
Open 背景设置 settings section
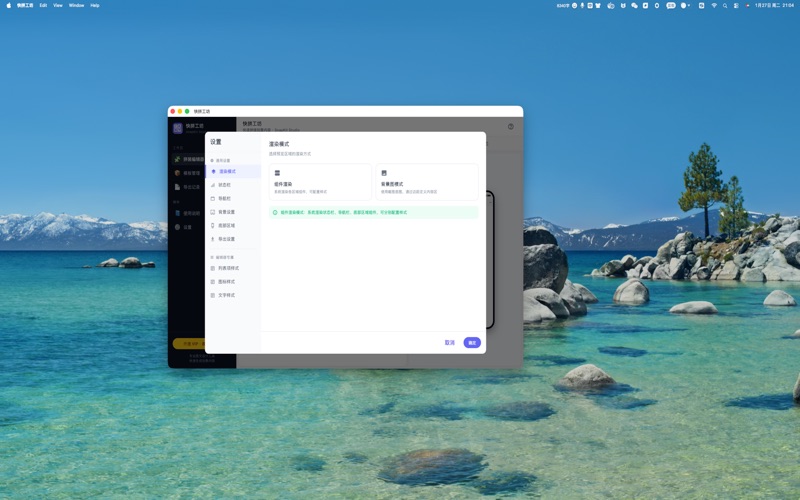(x=227, y=212)
